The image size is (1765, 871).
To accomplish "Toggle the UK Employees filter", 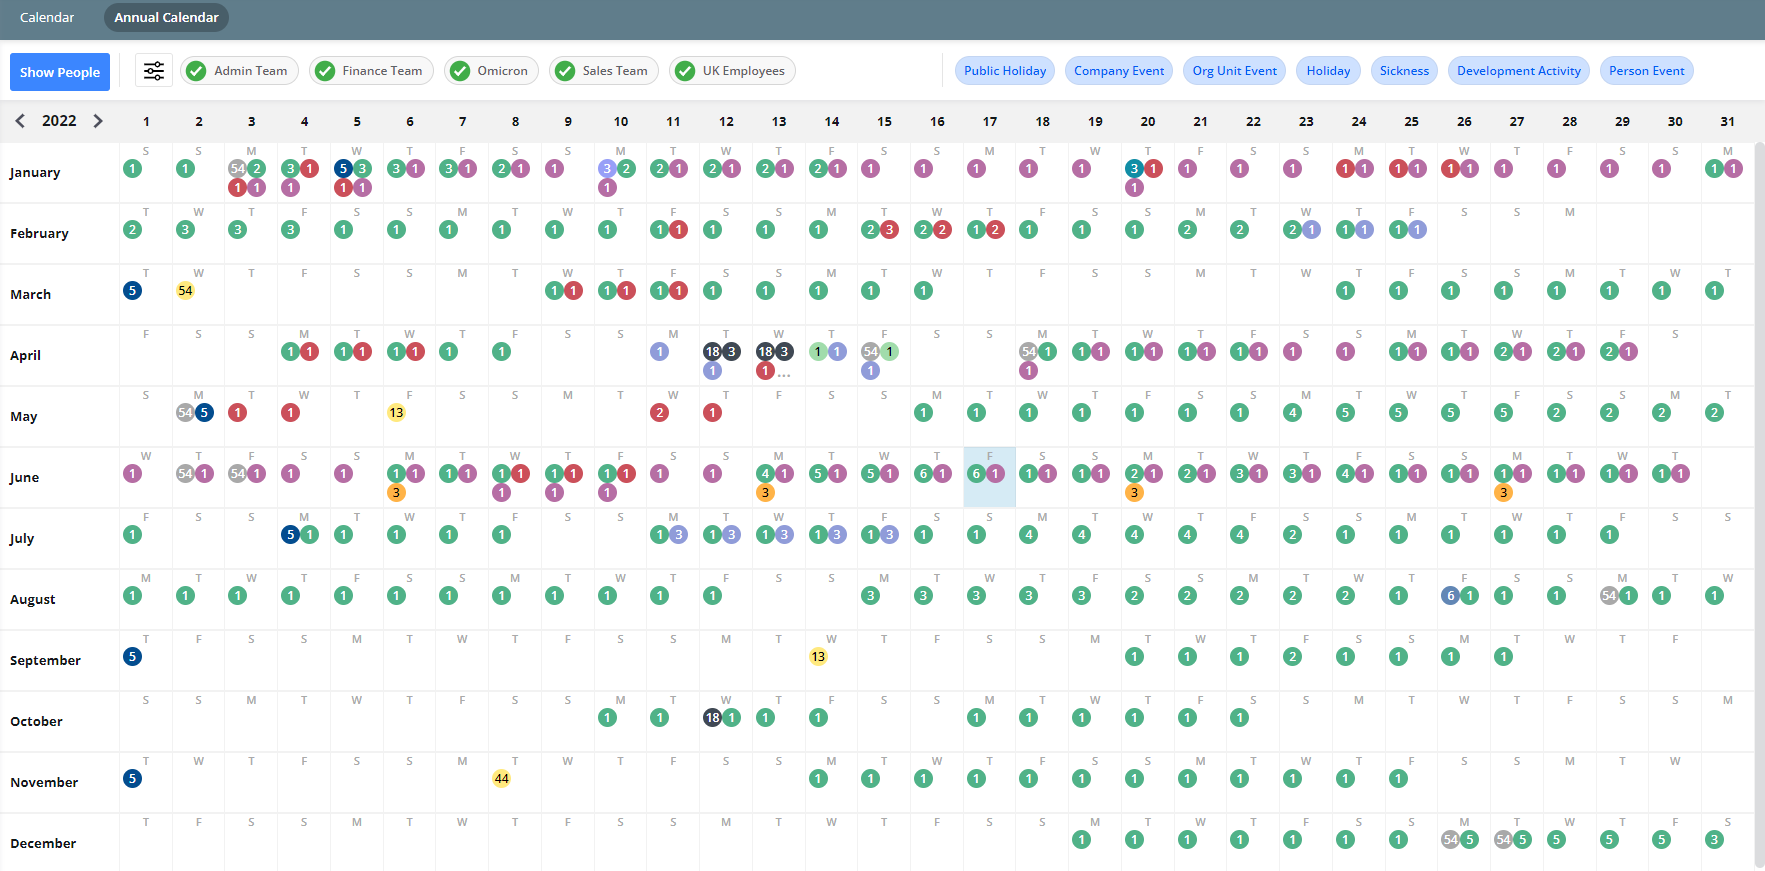I will point(731,71).
